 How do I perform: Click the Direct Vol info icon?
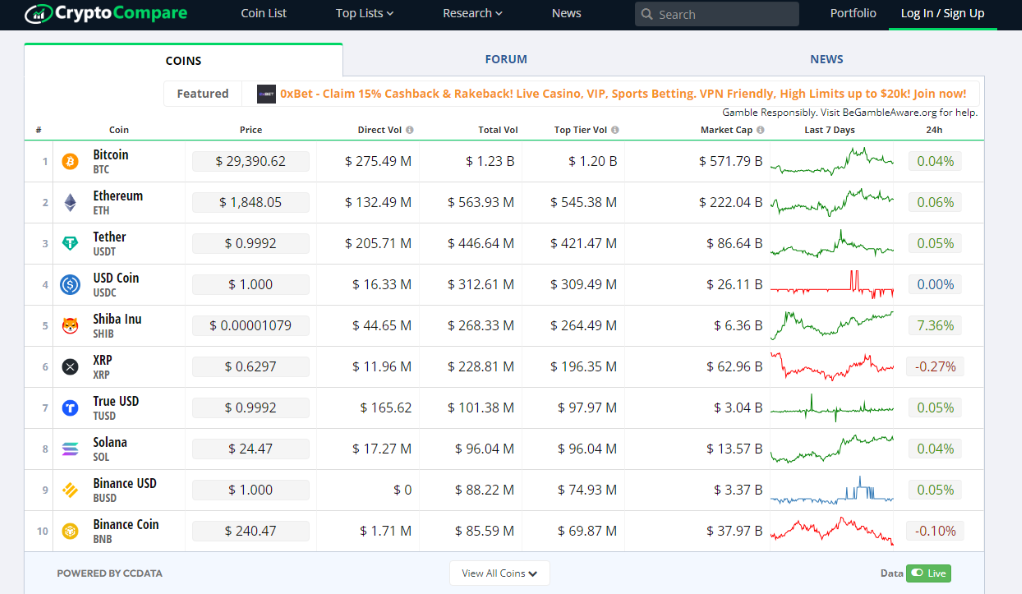tap(409, 130)
